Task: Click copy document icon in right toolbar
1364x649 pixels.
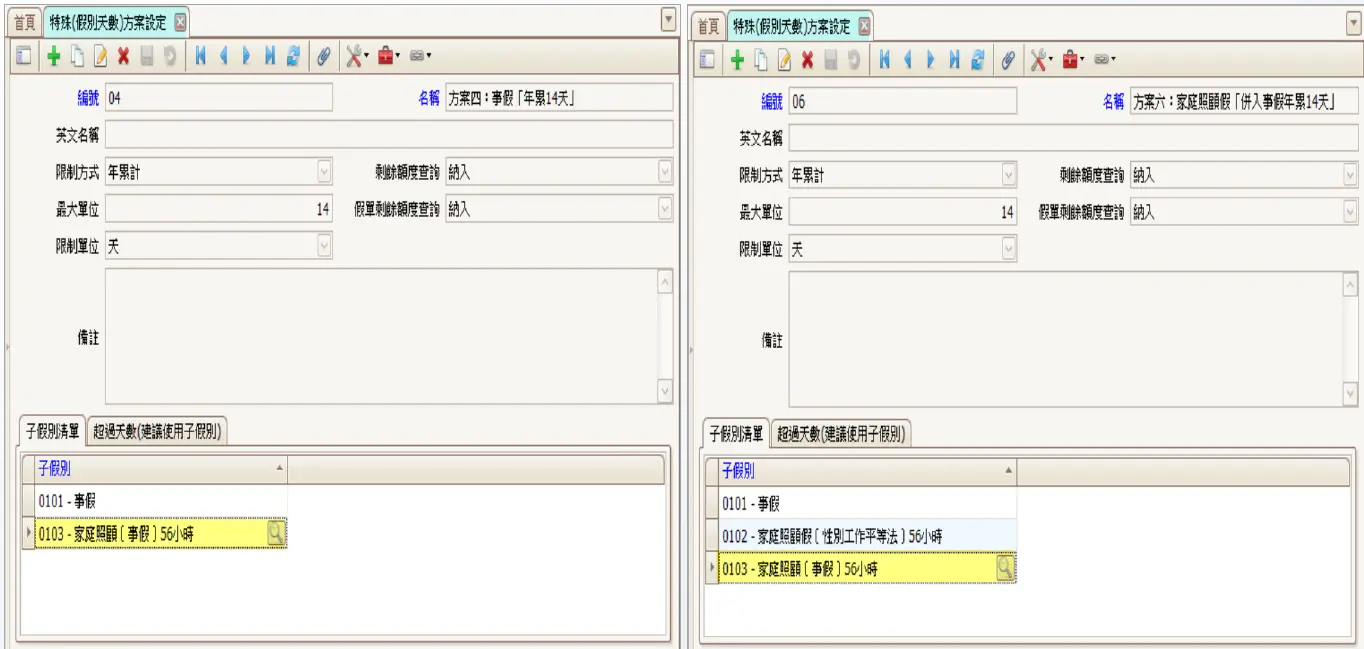Action: [762, 60]
